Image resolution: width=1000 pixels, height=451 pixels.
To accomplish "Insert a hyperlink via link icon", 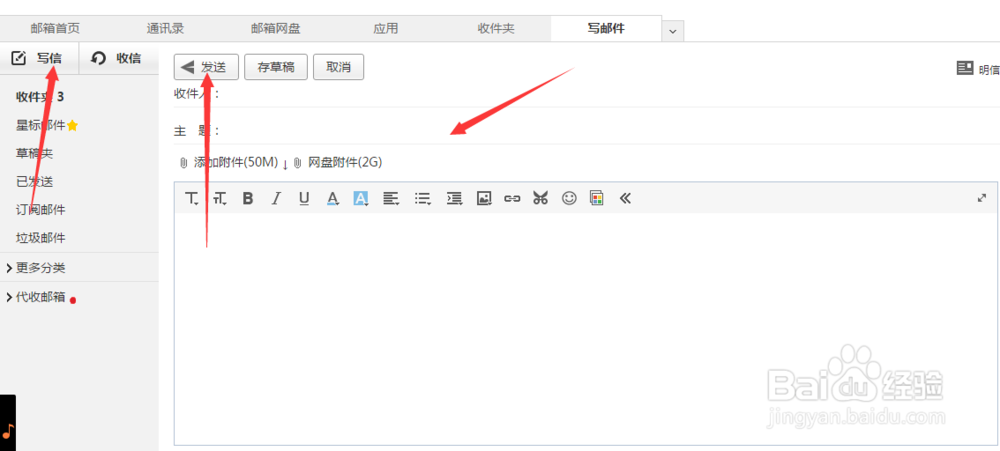I will click(x=512, y=198).
